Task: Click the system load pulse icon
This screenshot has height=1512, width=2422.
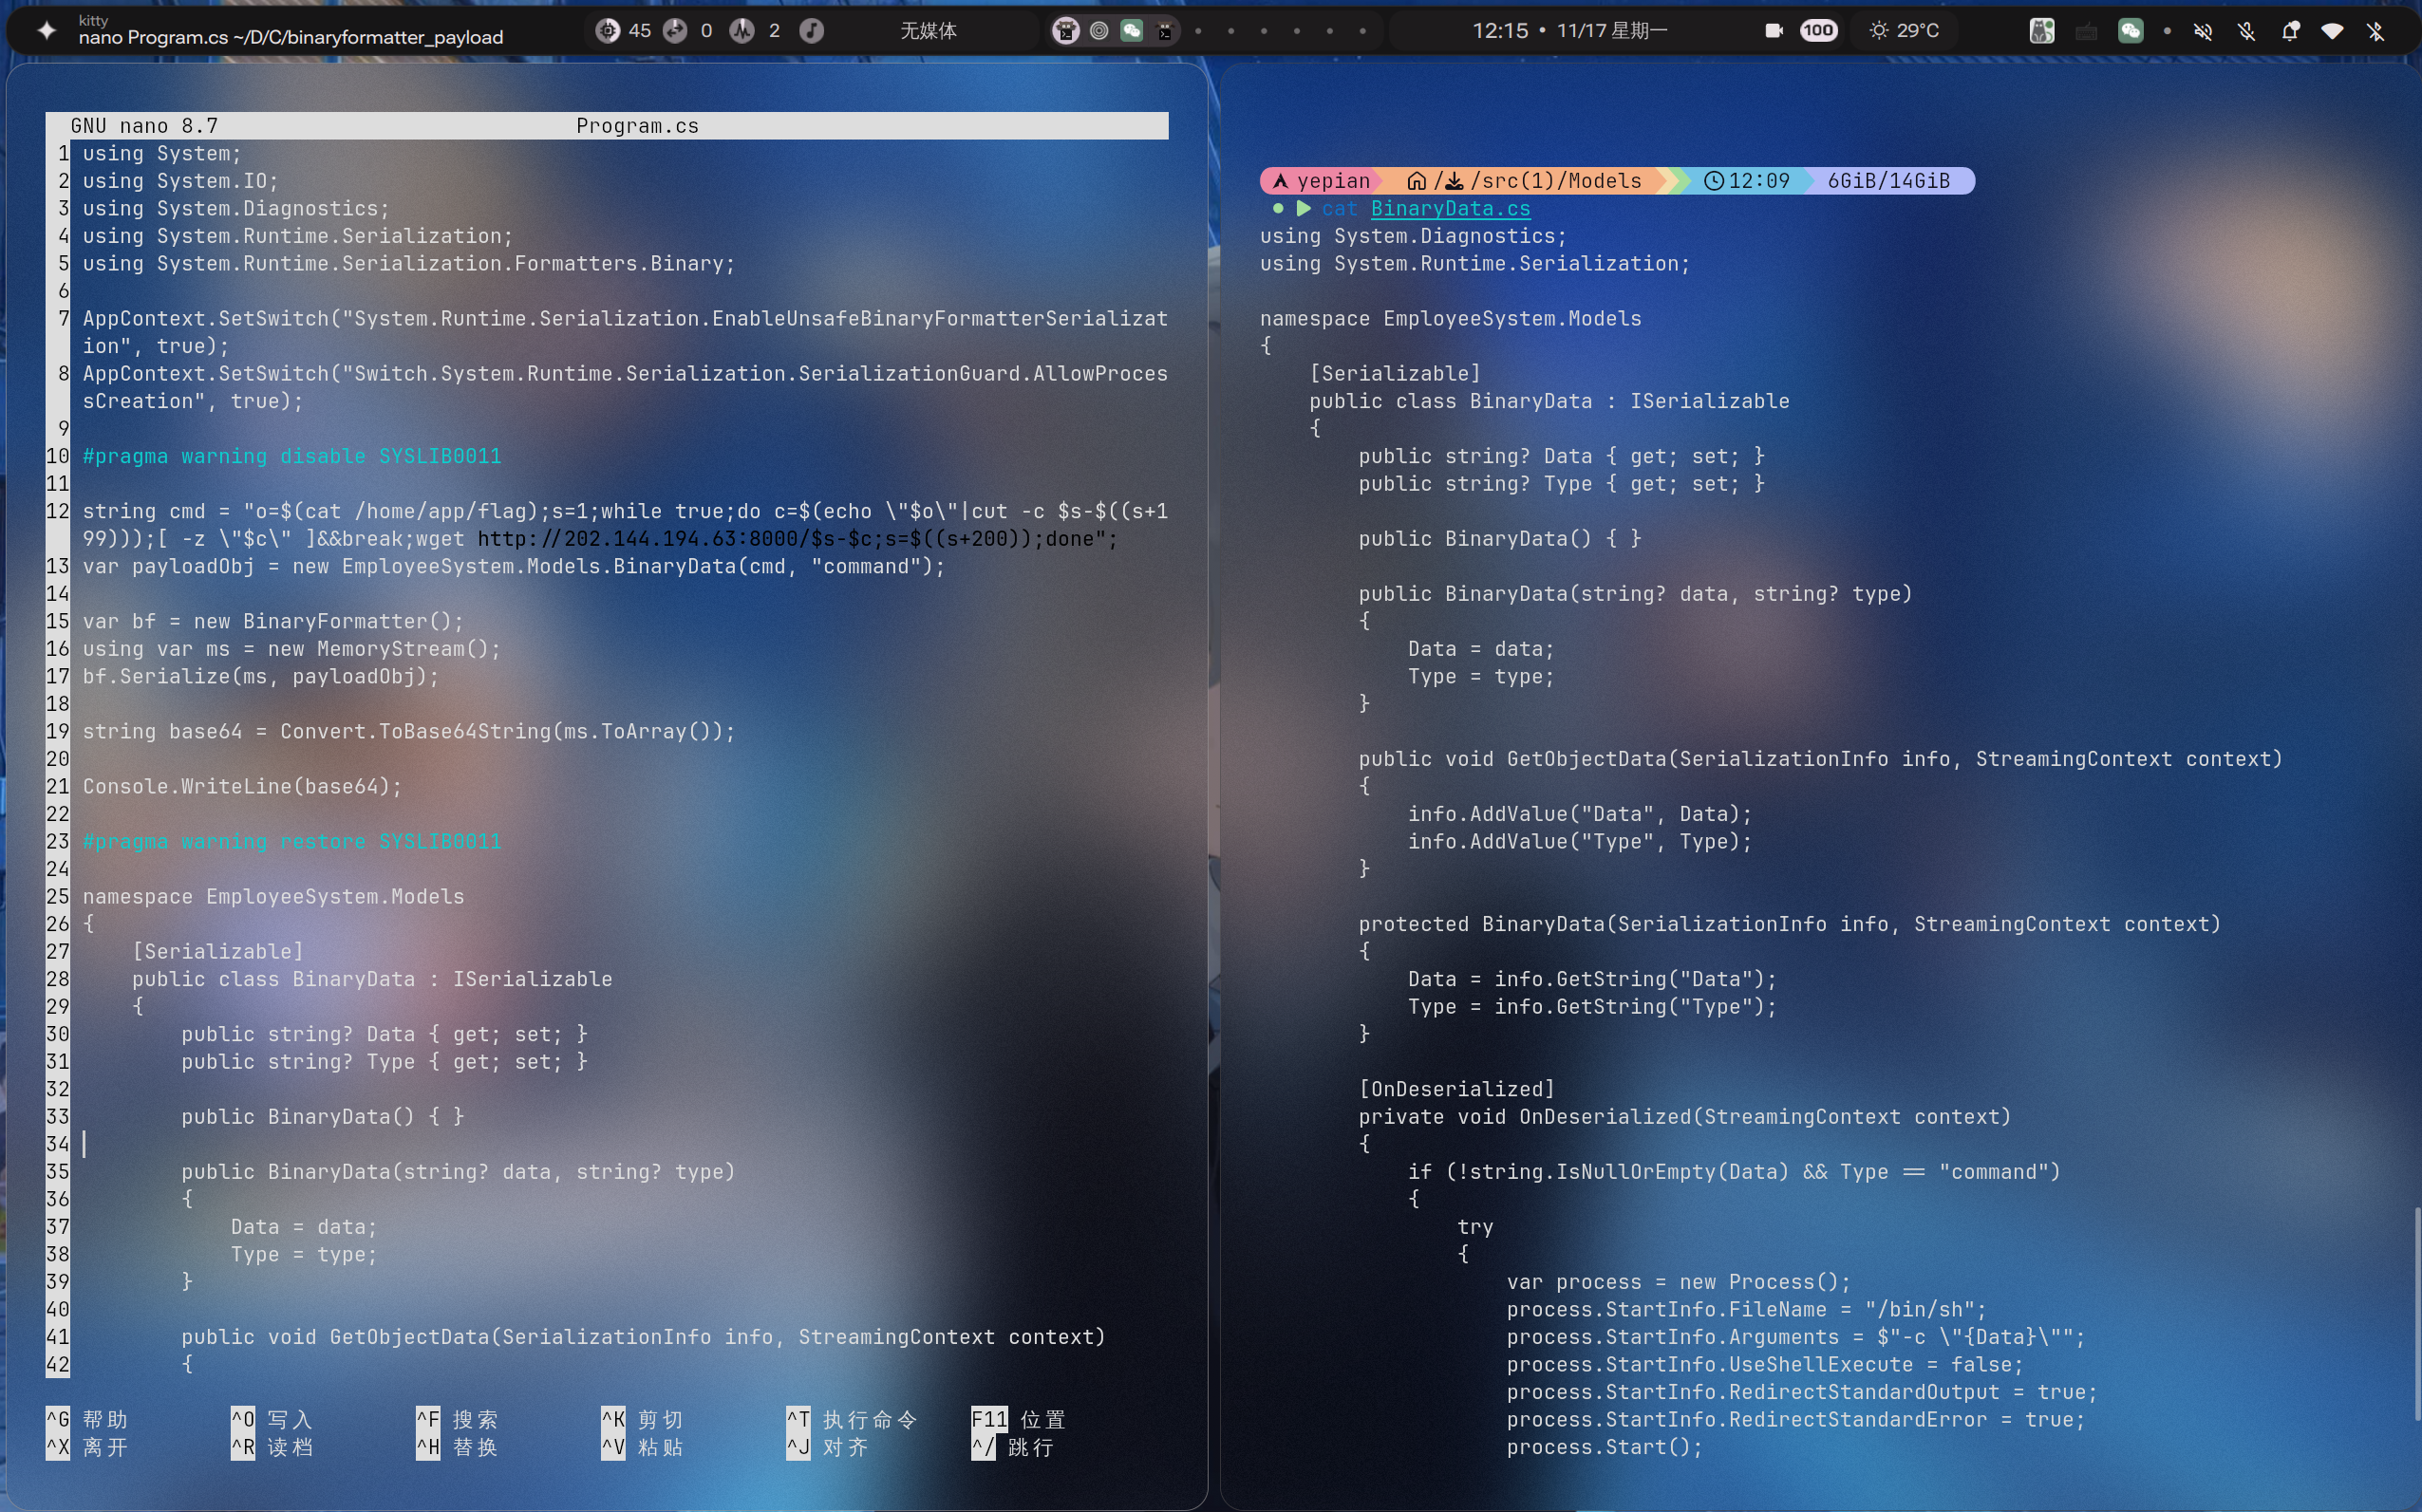Action: tap(742, 31)
